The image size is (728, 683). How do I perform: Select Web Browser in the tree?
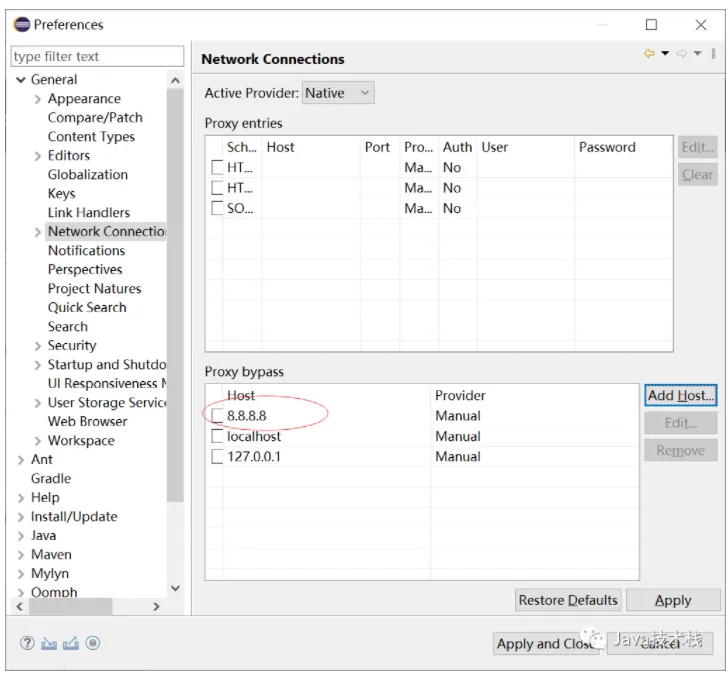[88, 422]
